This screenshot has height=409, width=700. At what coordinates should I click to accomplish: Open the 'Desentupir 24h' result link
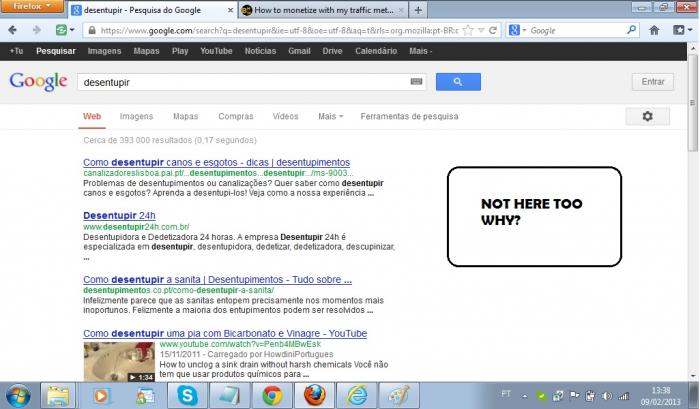(119, 215)
